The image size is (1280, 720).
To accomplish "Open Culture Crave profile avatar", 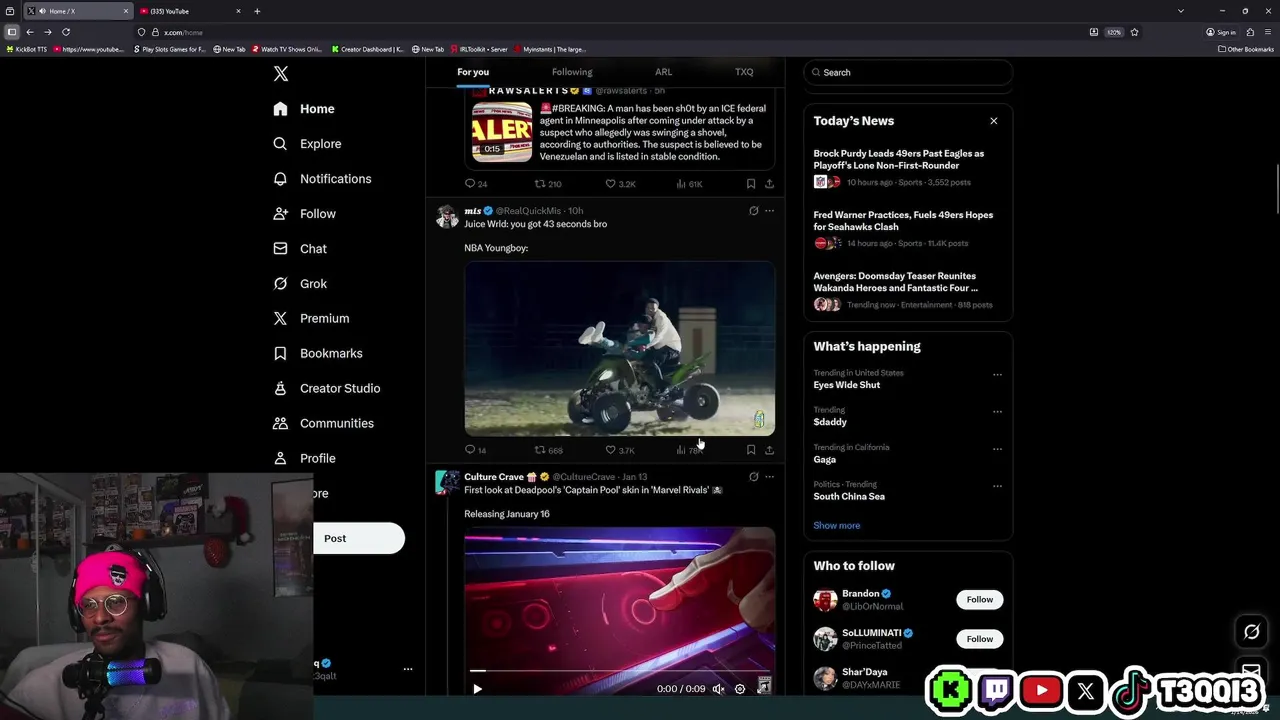I will pyautogui.click(x=447, y=483).
